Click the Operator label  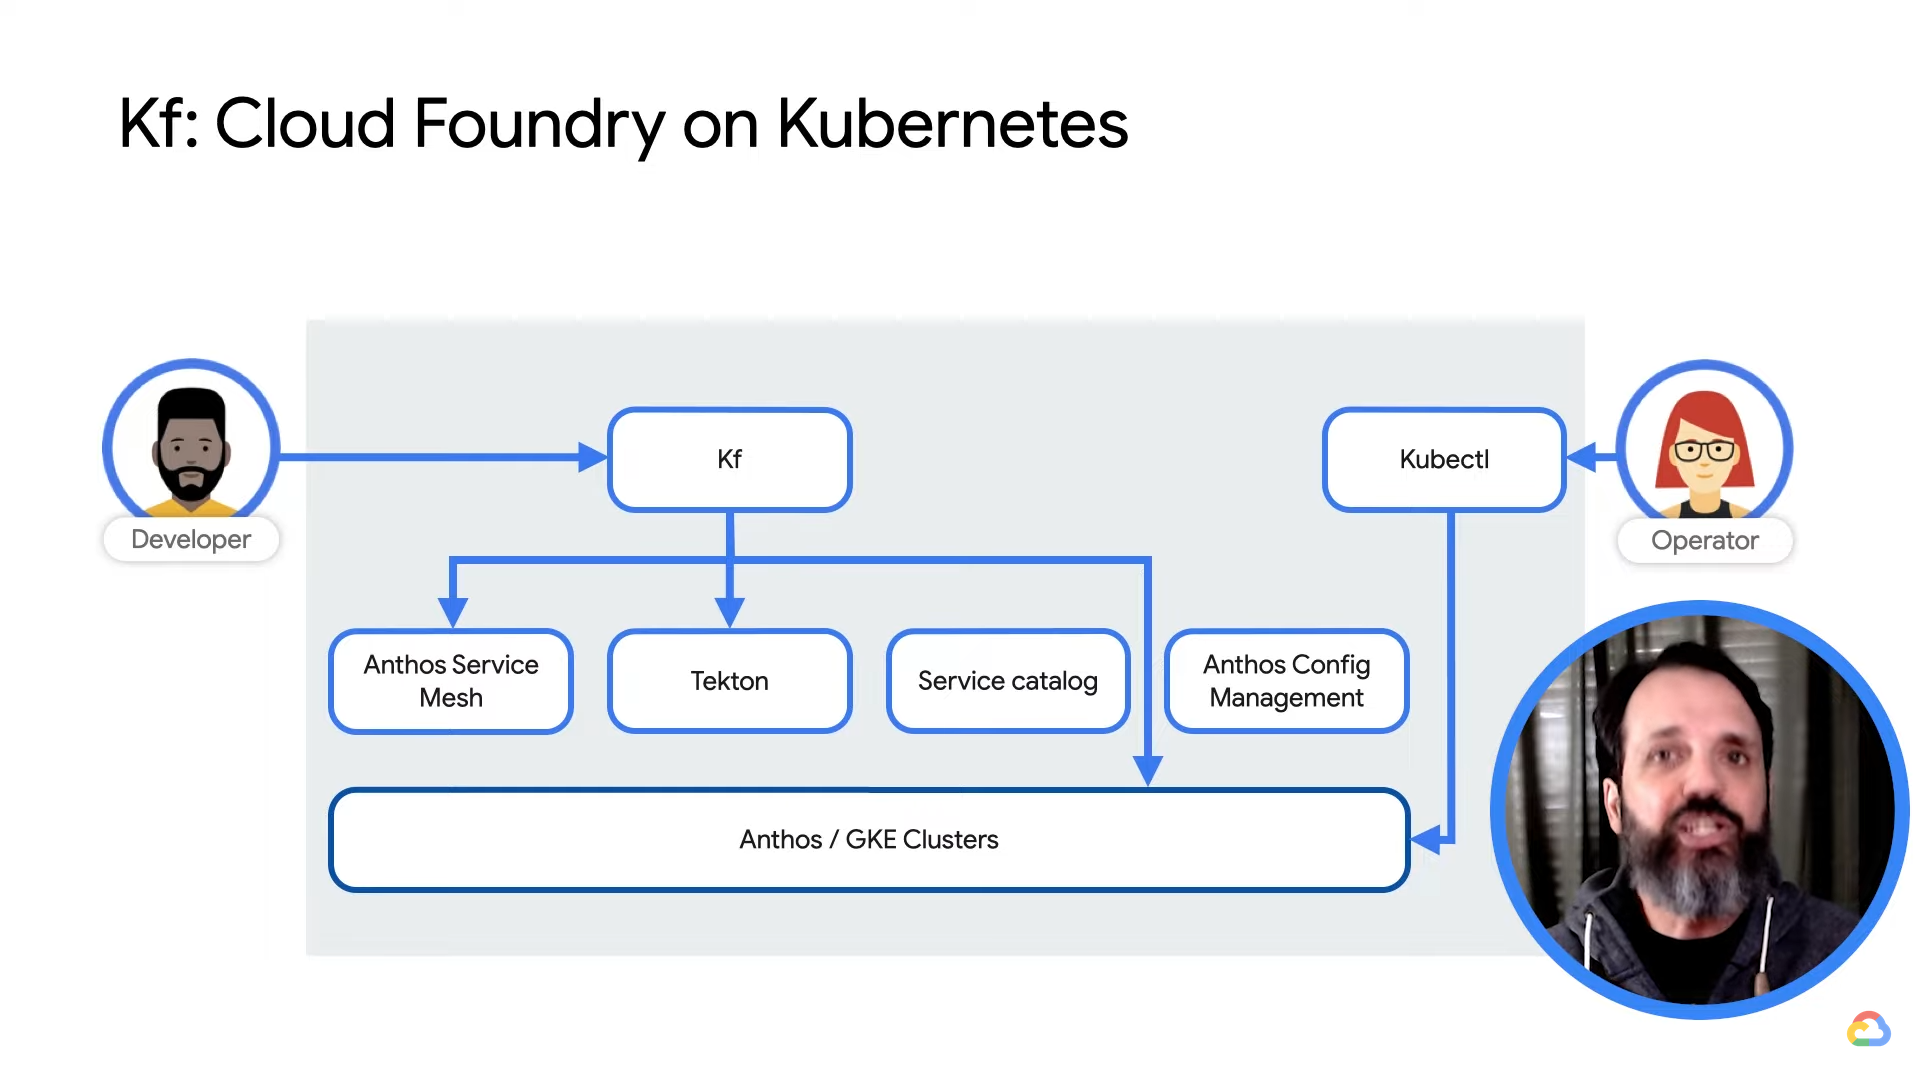pyautogui.click(x=1705, y=540)
